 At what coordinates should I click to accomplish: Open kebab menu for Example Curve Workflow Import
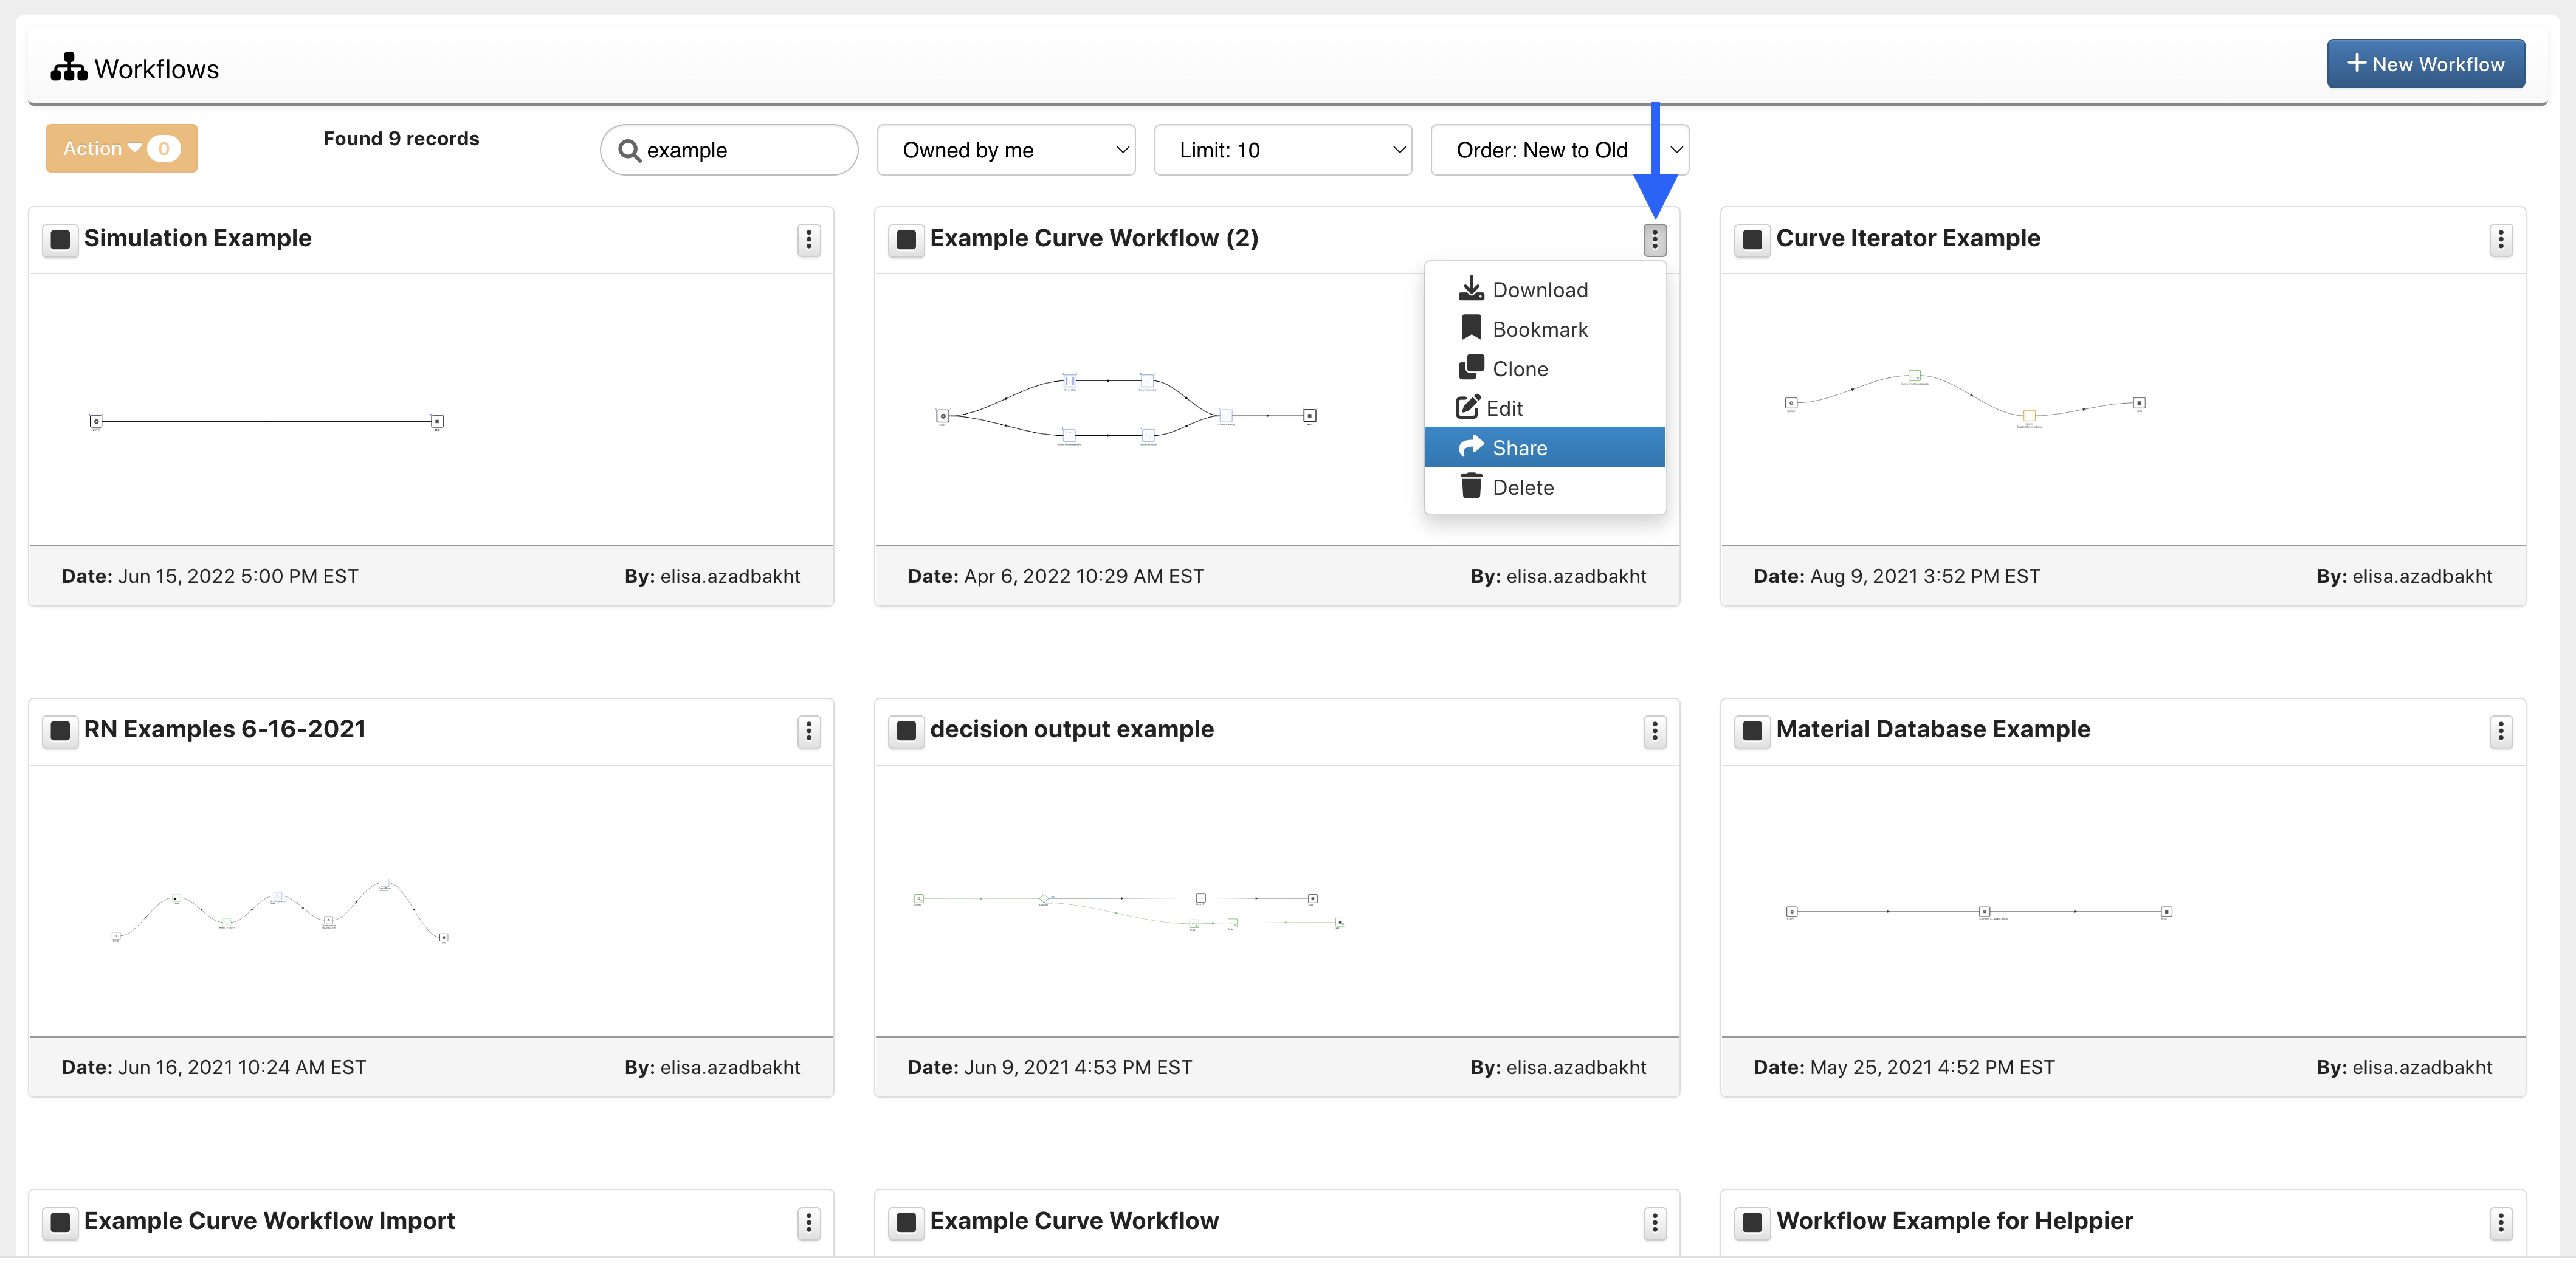point(808,1222)
